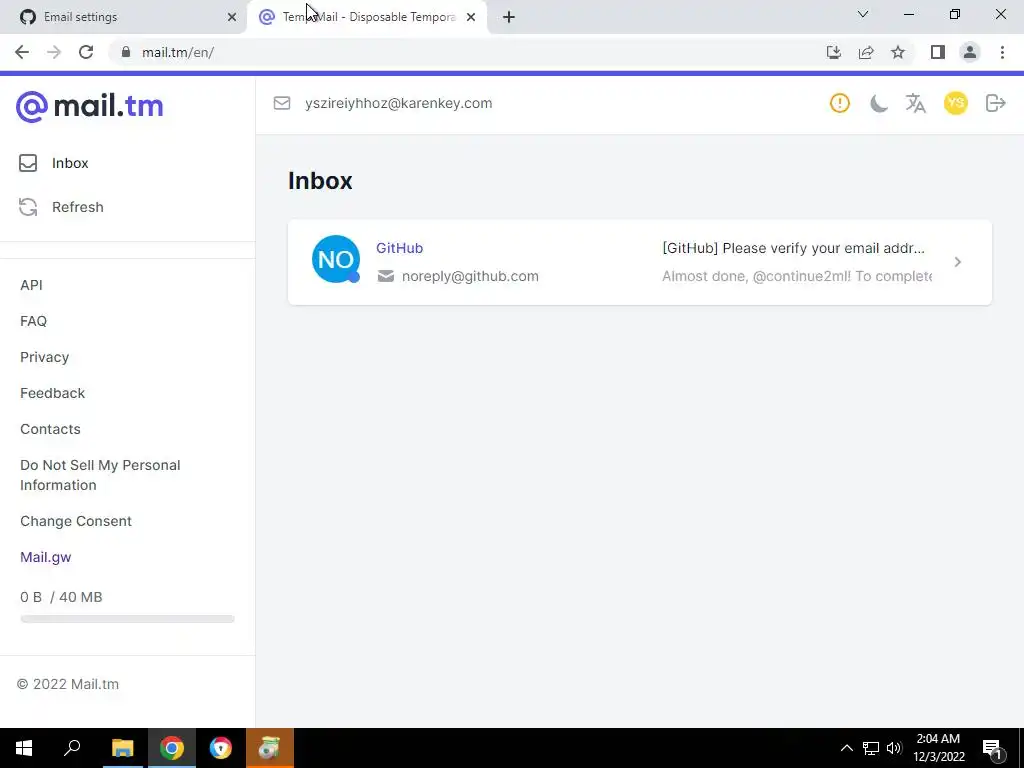Viewport: 1024px width, 768px height.
Task: Select the Temp Mail browser tab
Action: click(x=366, y=17)
